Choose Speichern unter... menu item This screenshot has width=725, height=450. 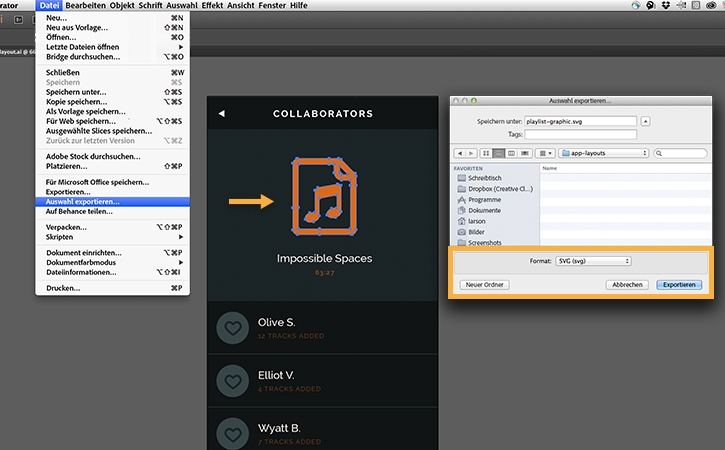112,92
